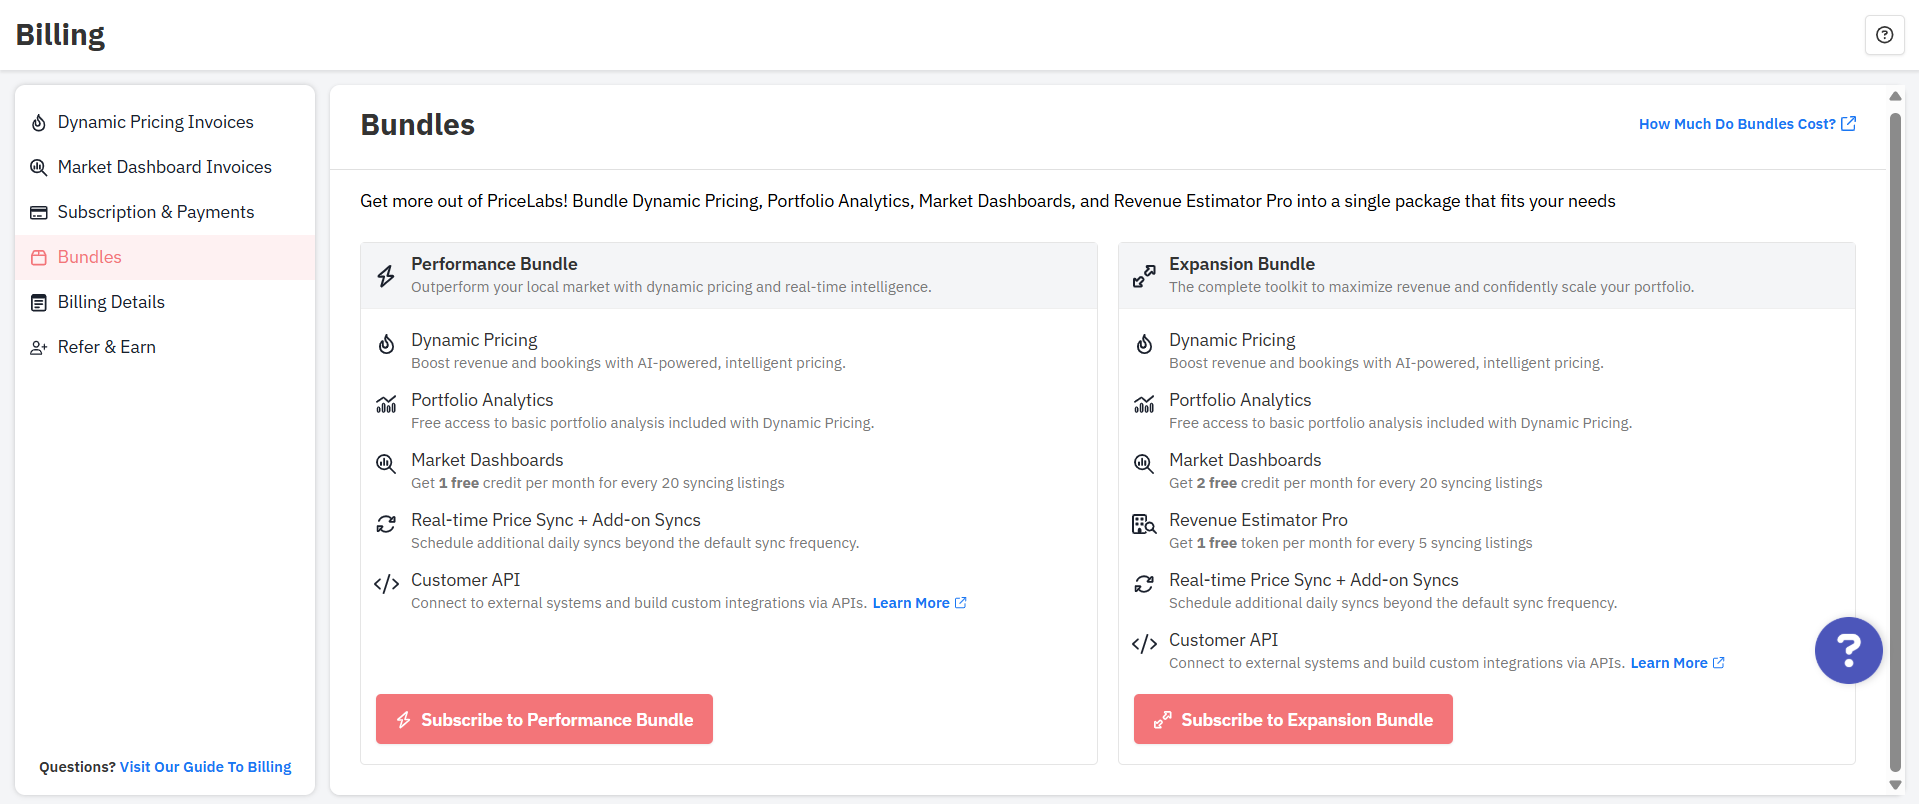1919x804 pixels.
Task: Click 'Get 1 free credit per month' text
Action: click(597, 483)
